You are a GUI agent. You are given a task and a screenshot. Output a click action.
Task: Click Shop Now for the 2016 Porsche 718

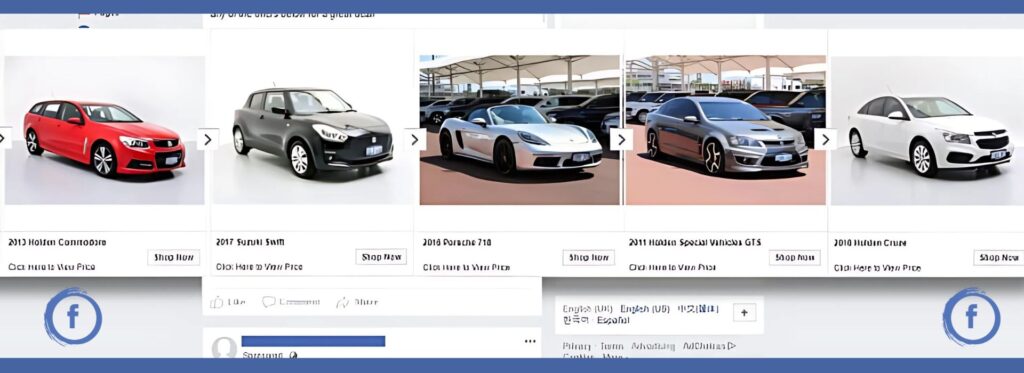tap(588, 257)
